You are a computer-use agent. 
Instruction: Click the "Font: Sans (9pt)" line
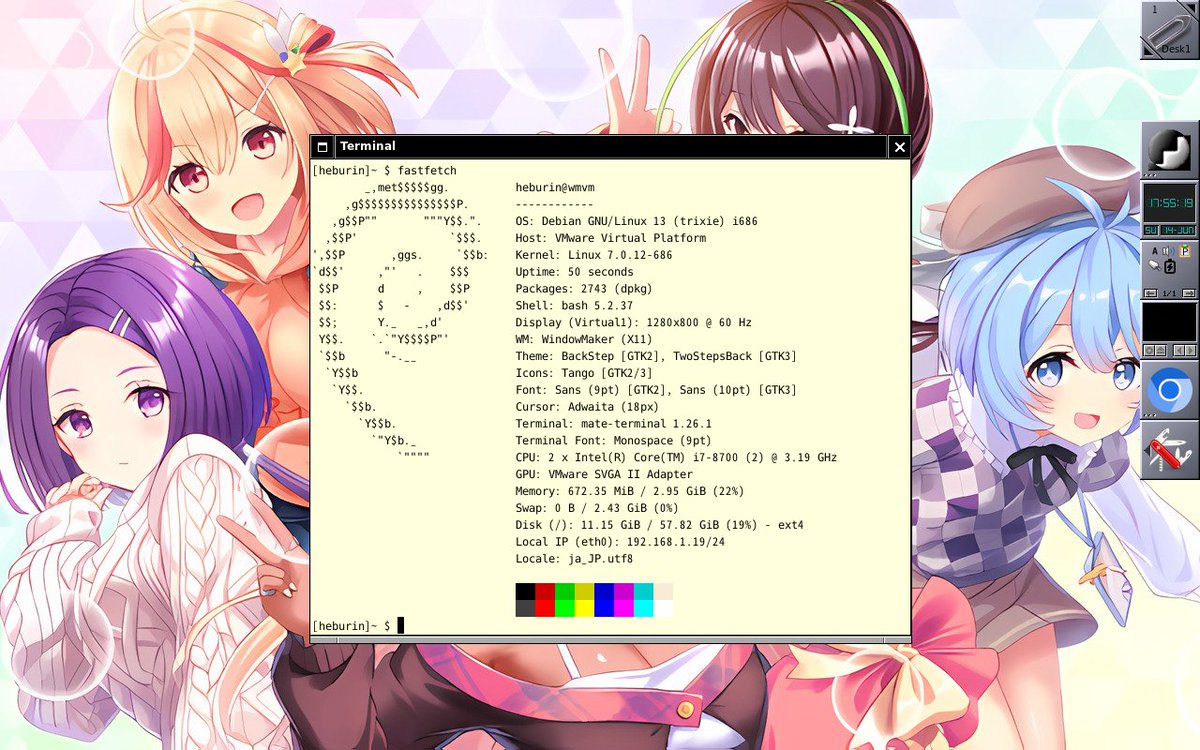656,390
